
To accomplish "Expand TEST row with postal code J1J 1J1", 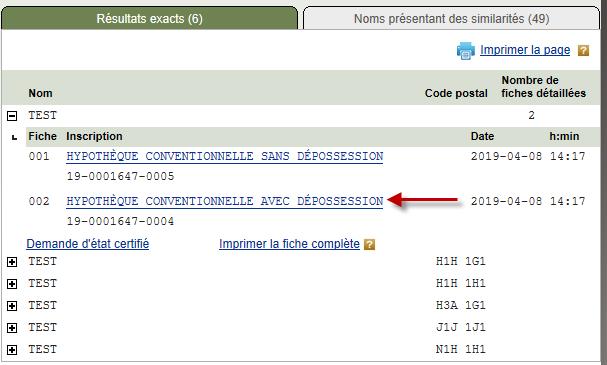I will (12, 328).
